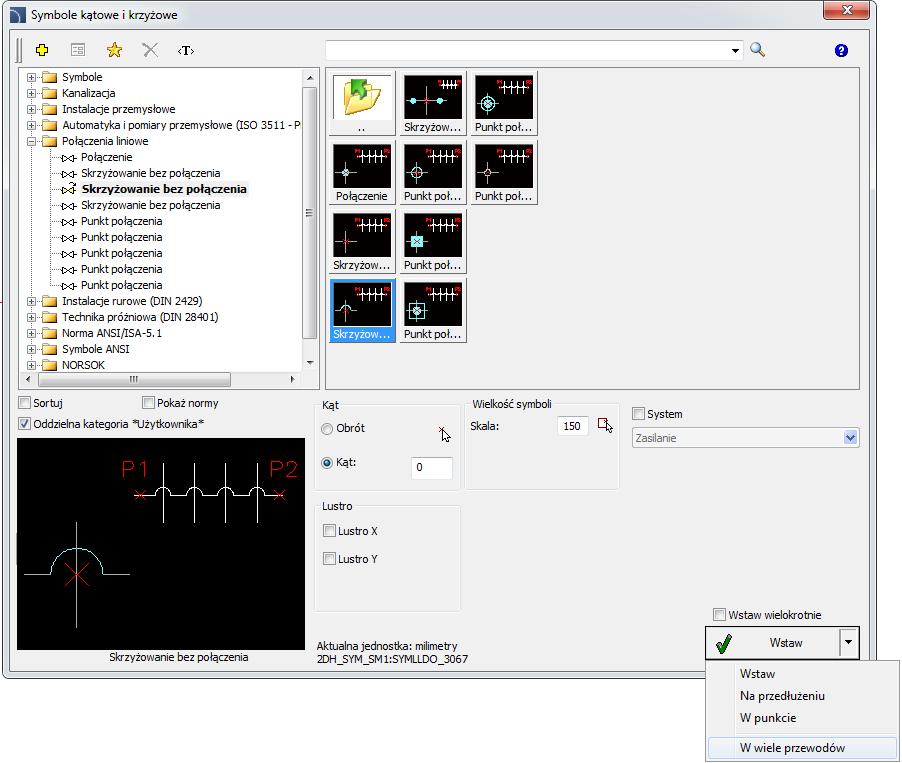Viewport: 902px width, 763px height.
Task: Expand Instalacje rurowe (DIN 2429) folder
Action: (x=32, y=301)
